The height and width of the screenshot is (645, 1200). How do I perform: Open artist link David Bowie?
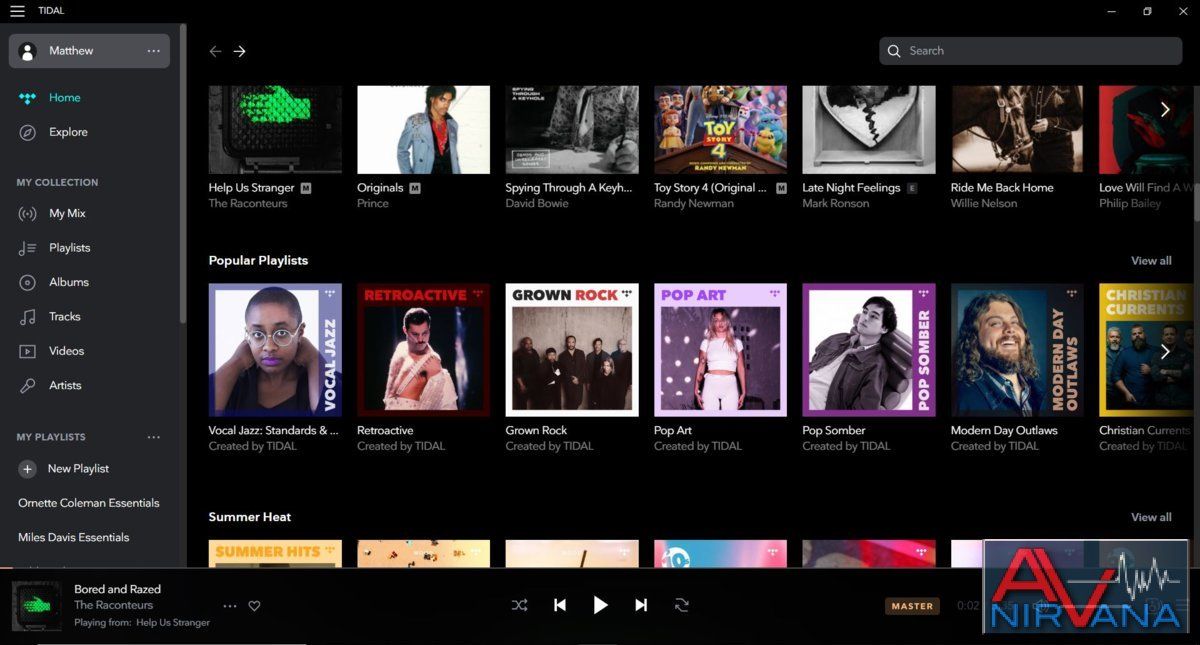pyautogui.click(x=537, y=204)
